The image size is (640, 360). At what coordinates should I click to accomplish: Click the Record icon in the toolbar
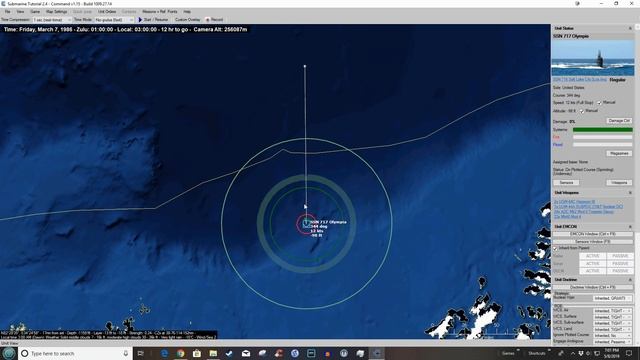pyautogui.click(x=207, y=20)
